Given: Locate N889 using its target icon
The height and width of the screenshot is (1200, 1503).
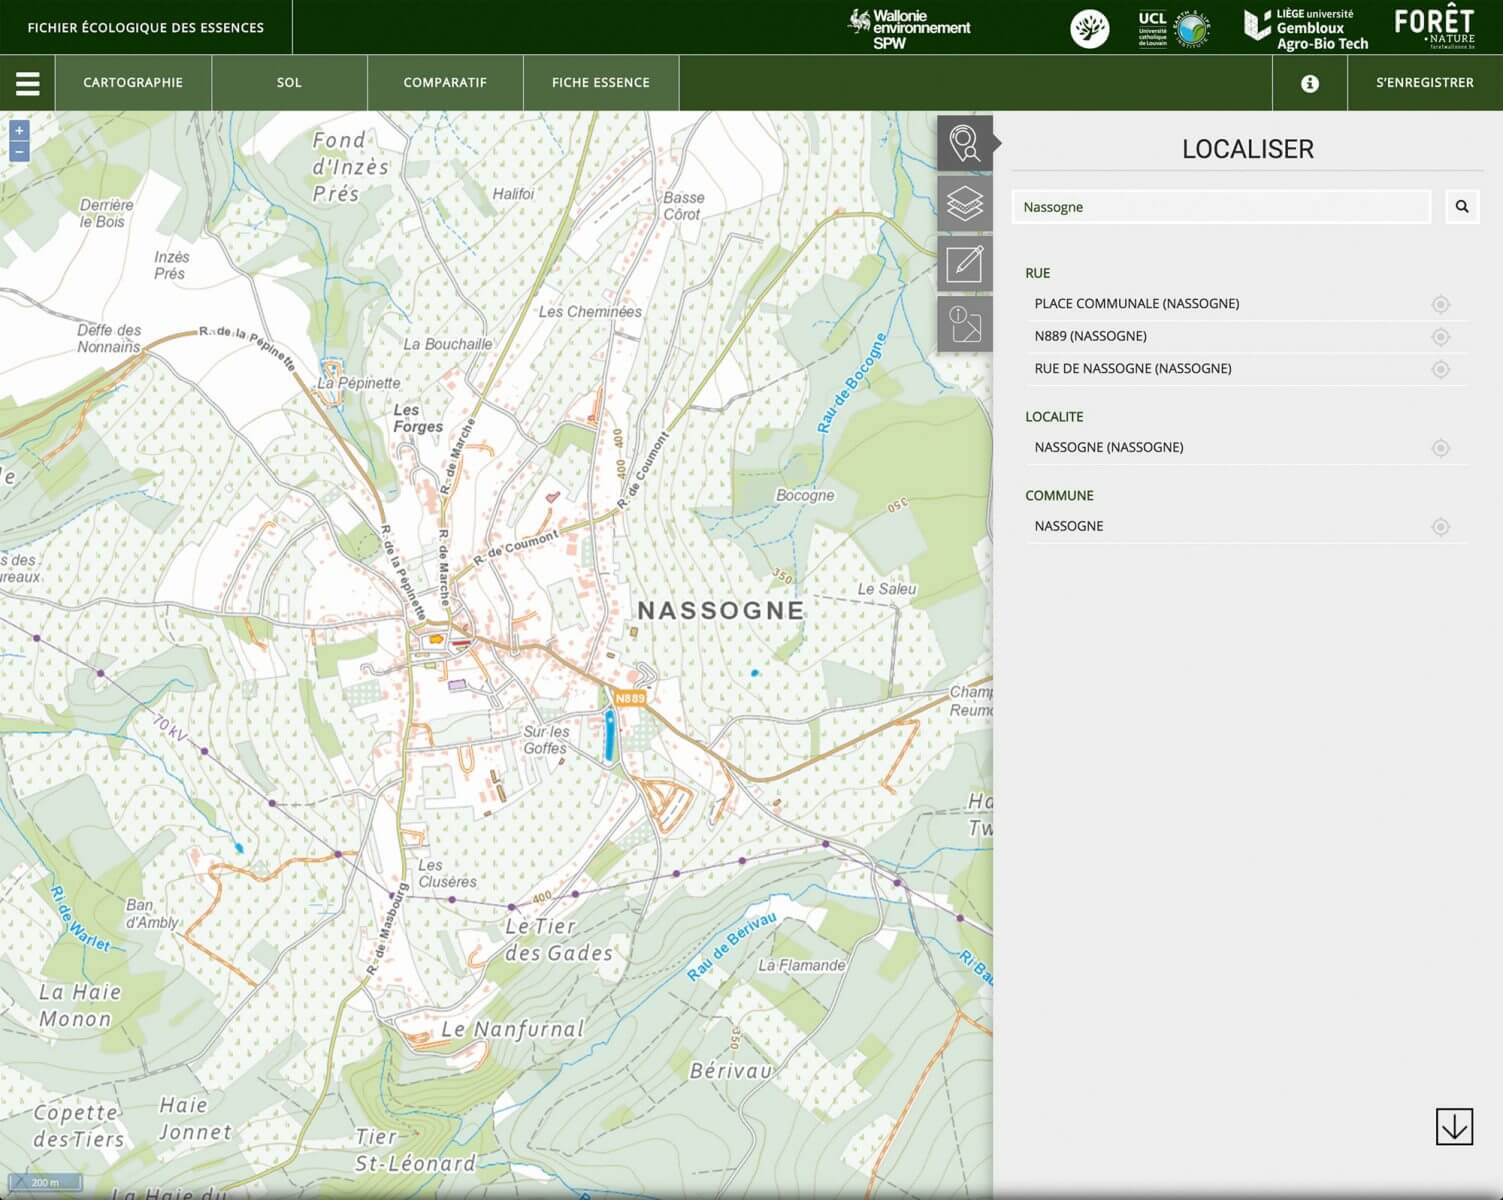Looking at the screenshot, I should tap(1440, 337).
